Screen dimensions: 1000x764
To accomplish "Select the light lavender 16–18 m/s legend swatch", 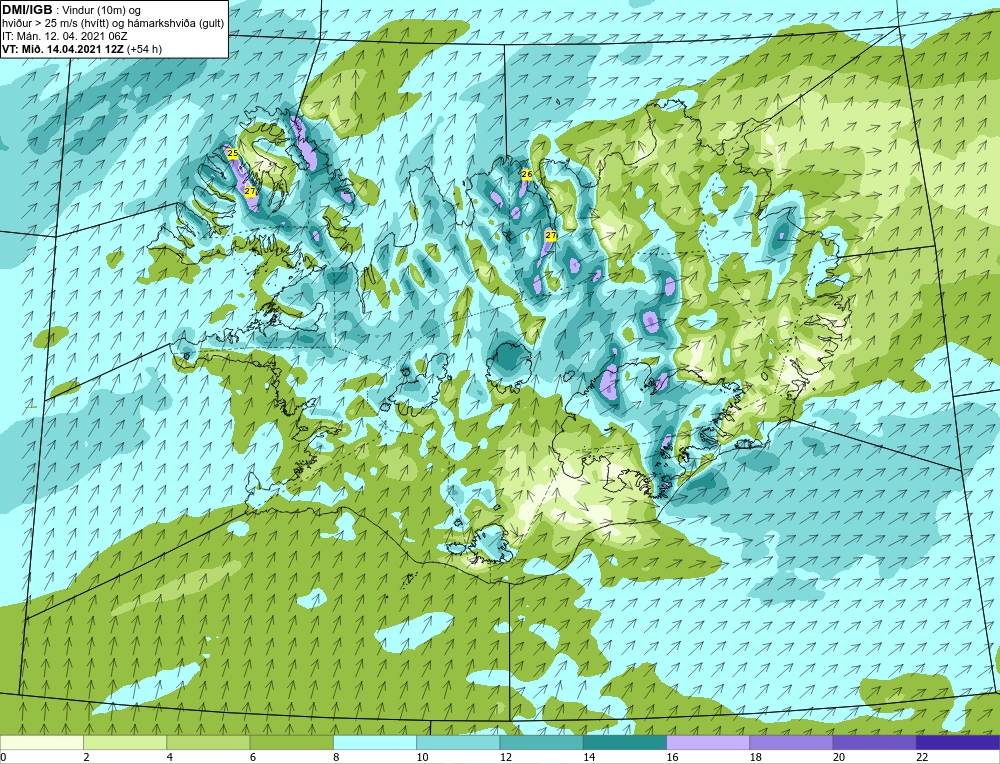I will point(708,743).
